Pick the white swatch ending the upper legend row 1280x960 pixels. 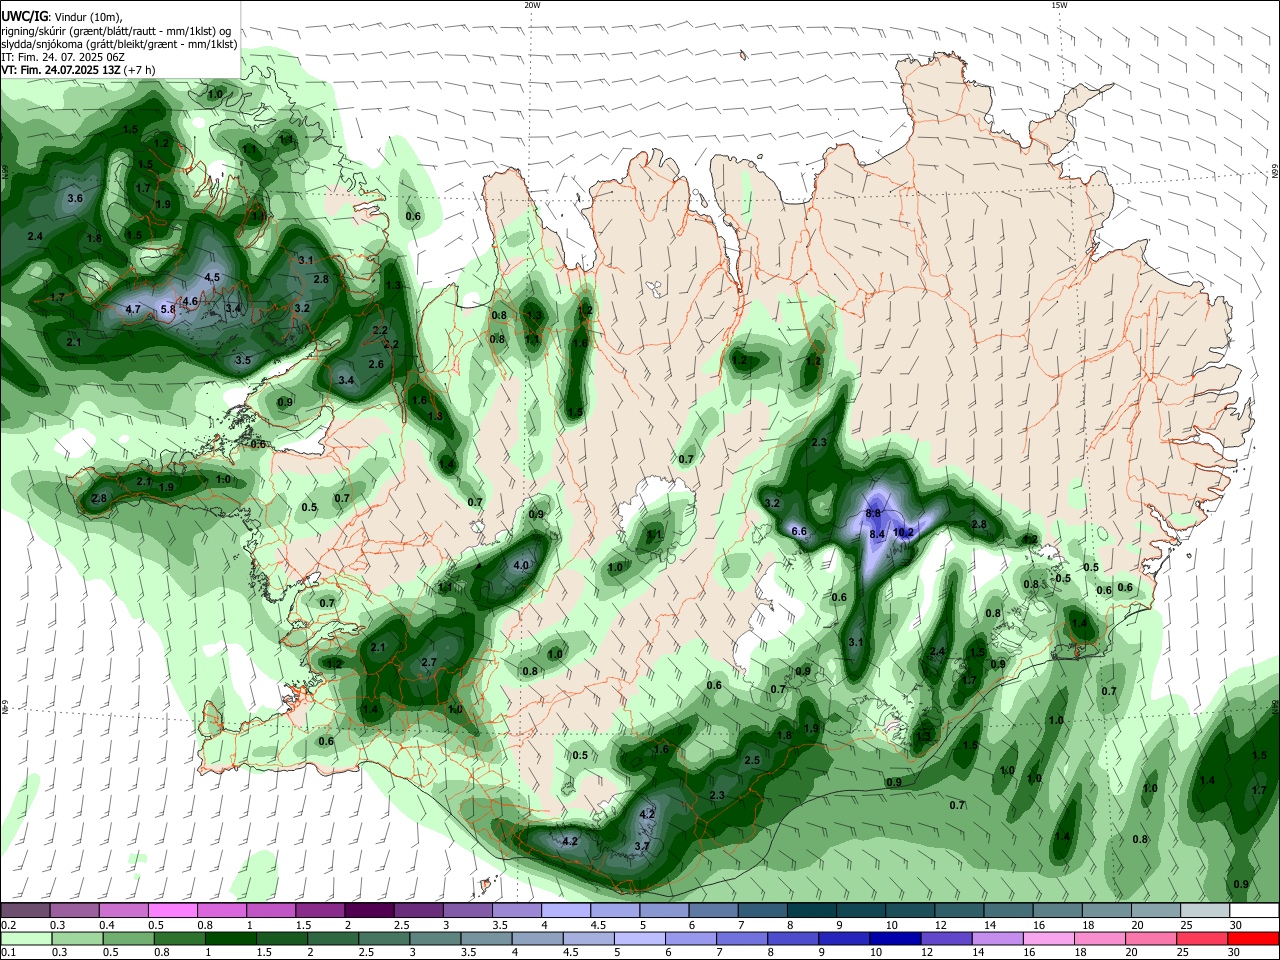pyautogui.click(x=1253, y=910)
